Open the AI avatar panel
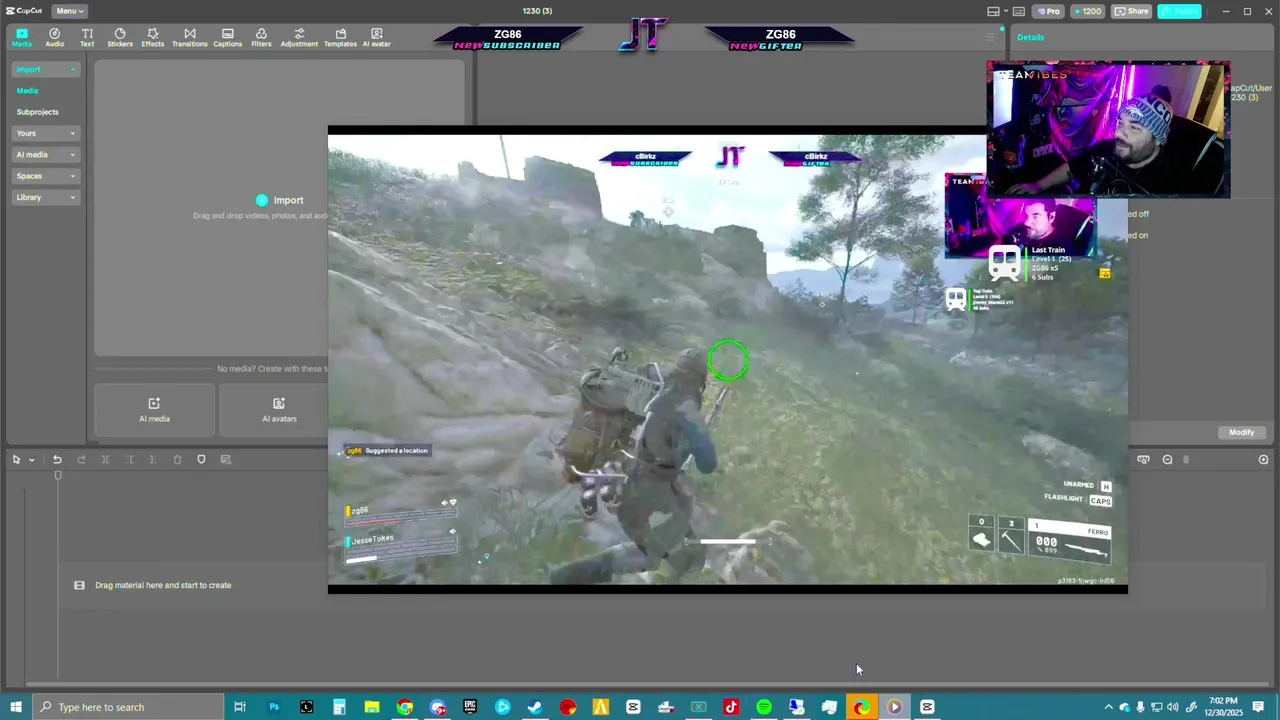The height and width of the screenshot is (720, 1280). (x=376, y=38)
